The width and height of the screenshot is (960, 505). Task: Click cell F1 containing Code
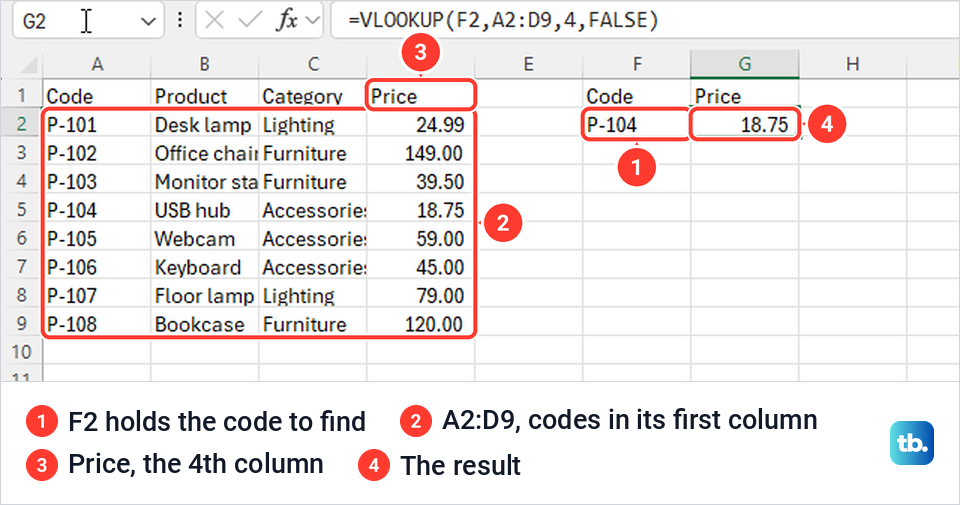[637, 95]
